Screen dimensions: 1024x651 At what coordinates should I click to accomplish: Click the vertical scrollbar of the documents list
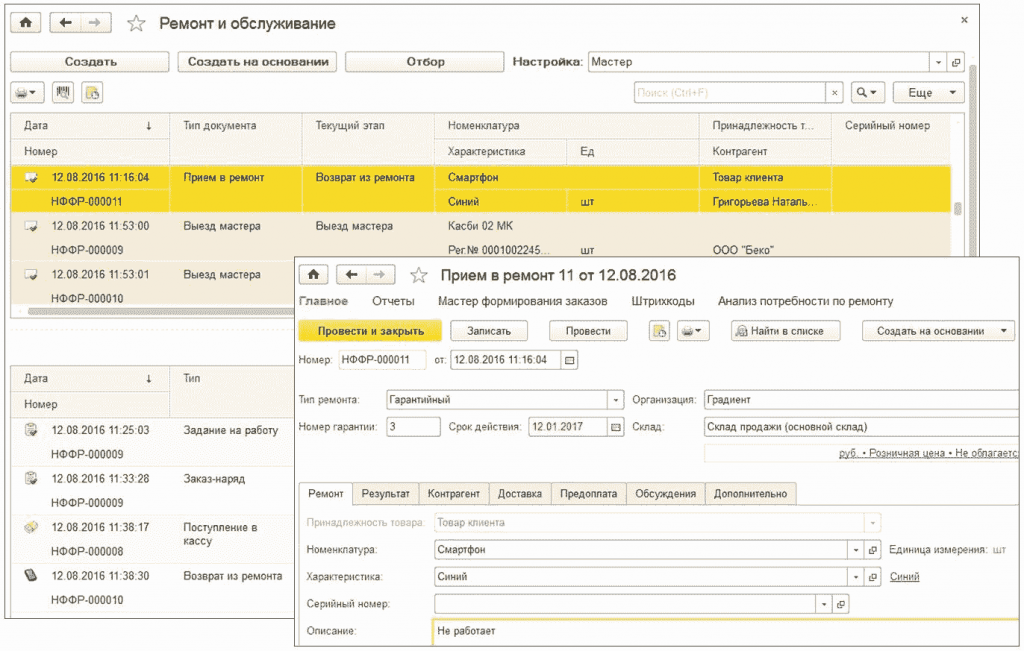tap(957, 209)
